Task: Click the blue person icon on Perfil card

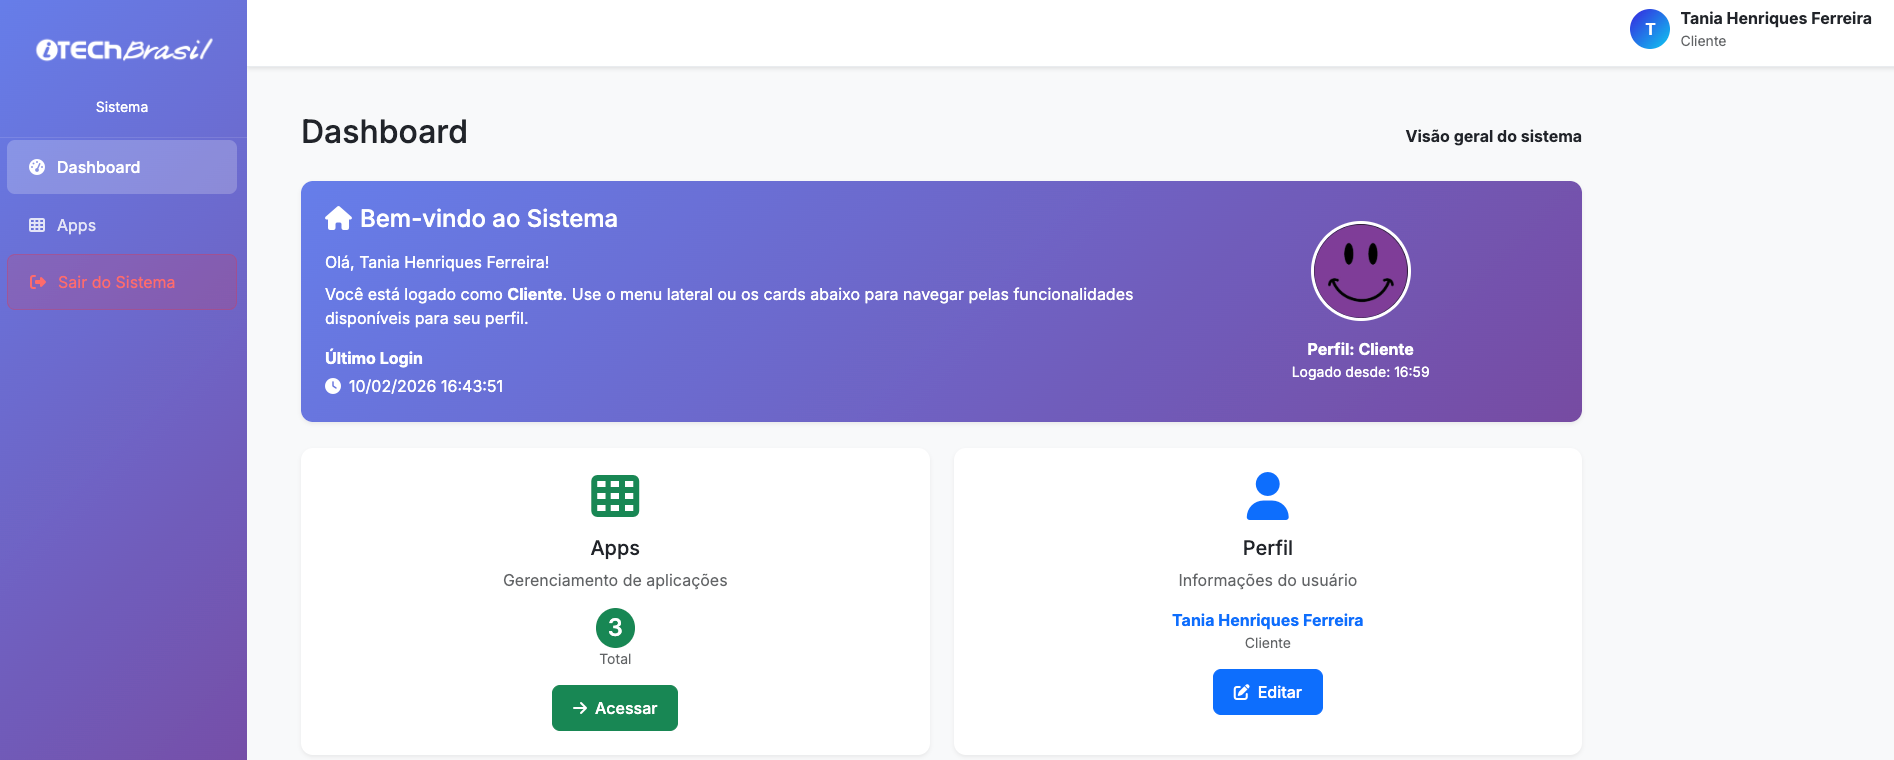Action: click(x=1268, y=496)
